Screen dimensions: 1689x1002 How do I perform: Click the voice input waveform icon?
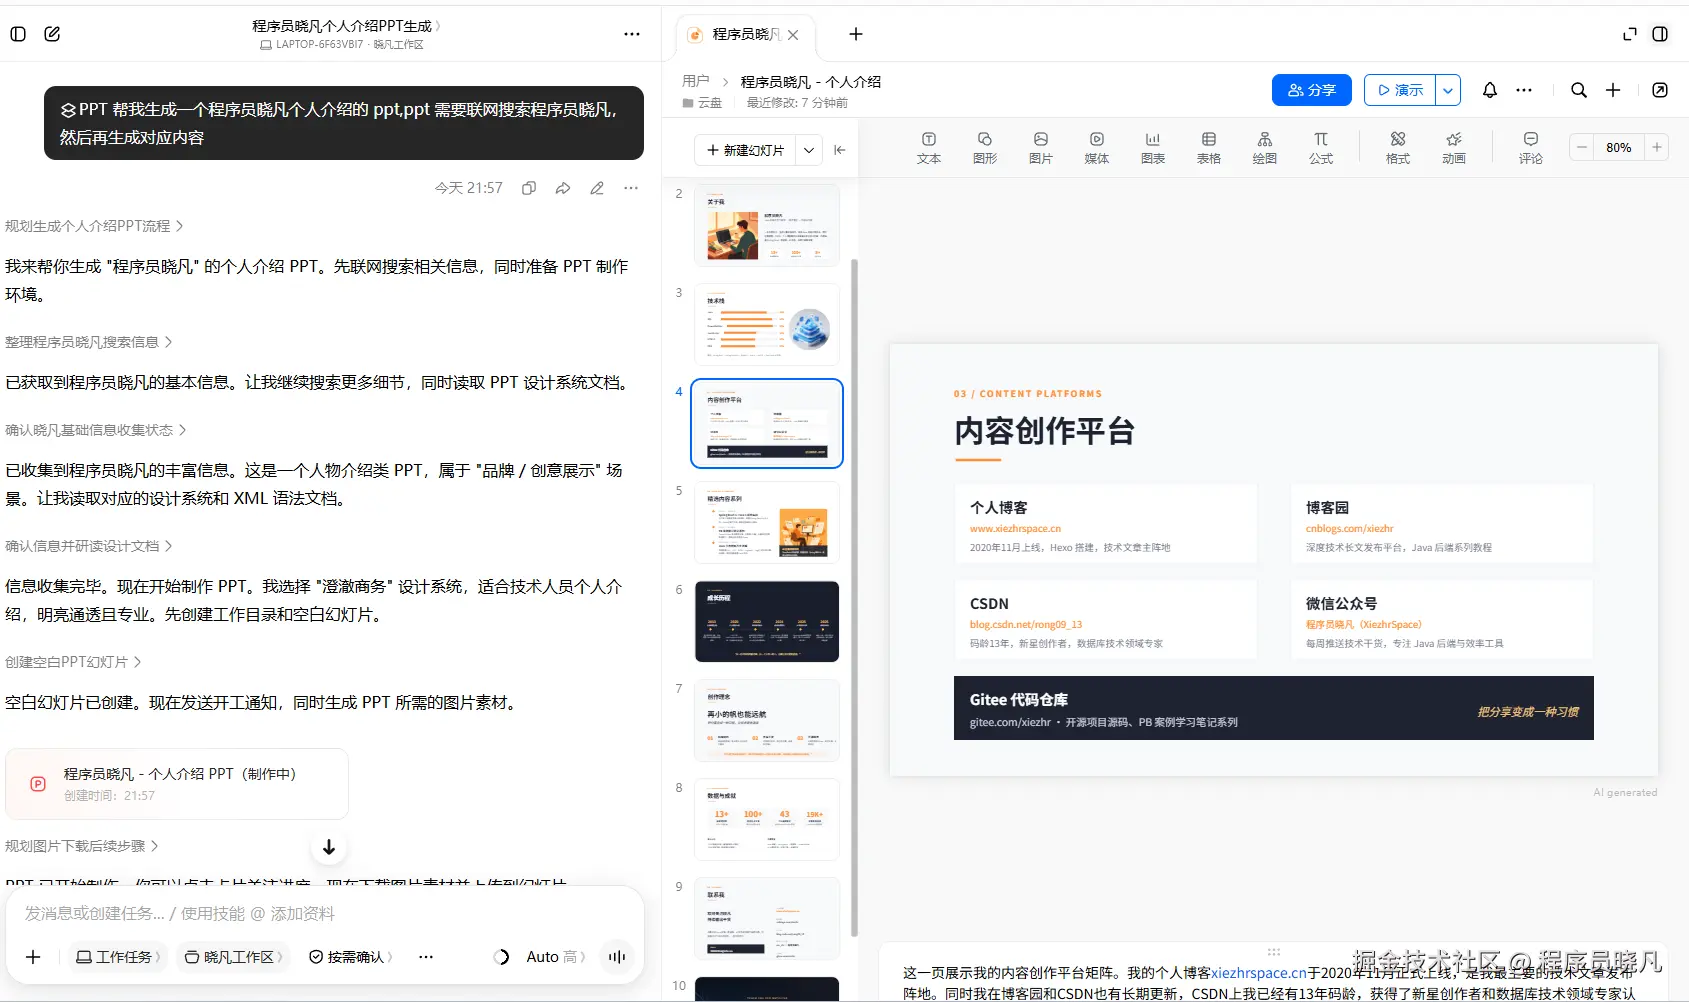pyautogui.click(x=617, y=957)
